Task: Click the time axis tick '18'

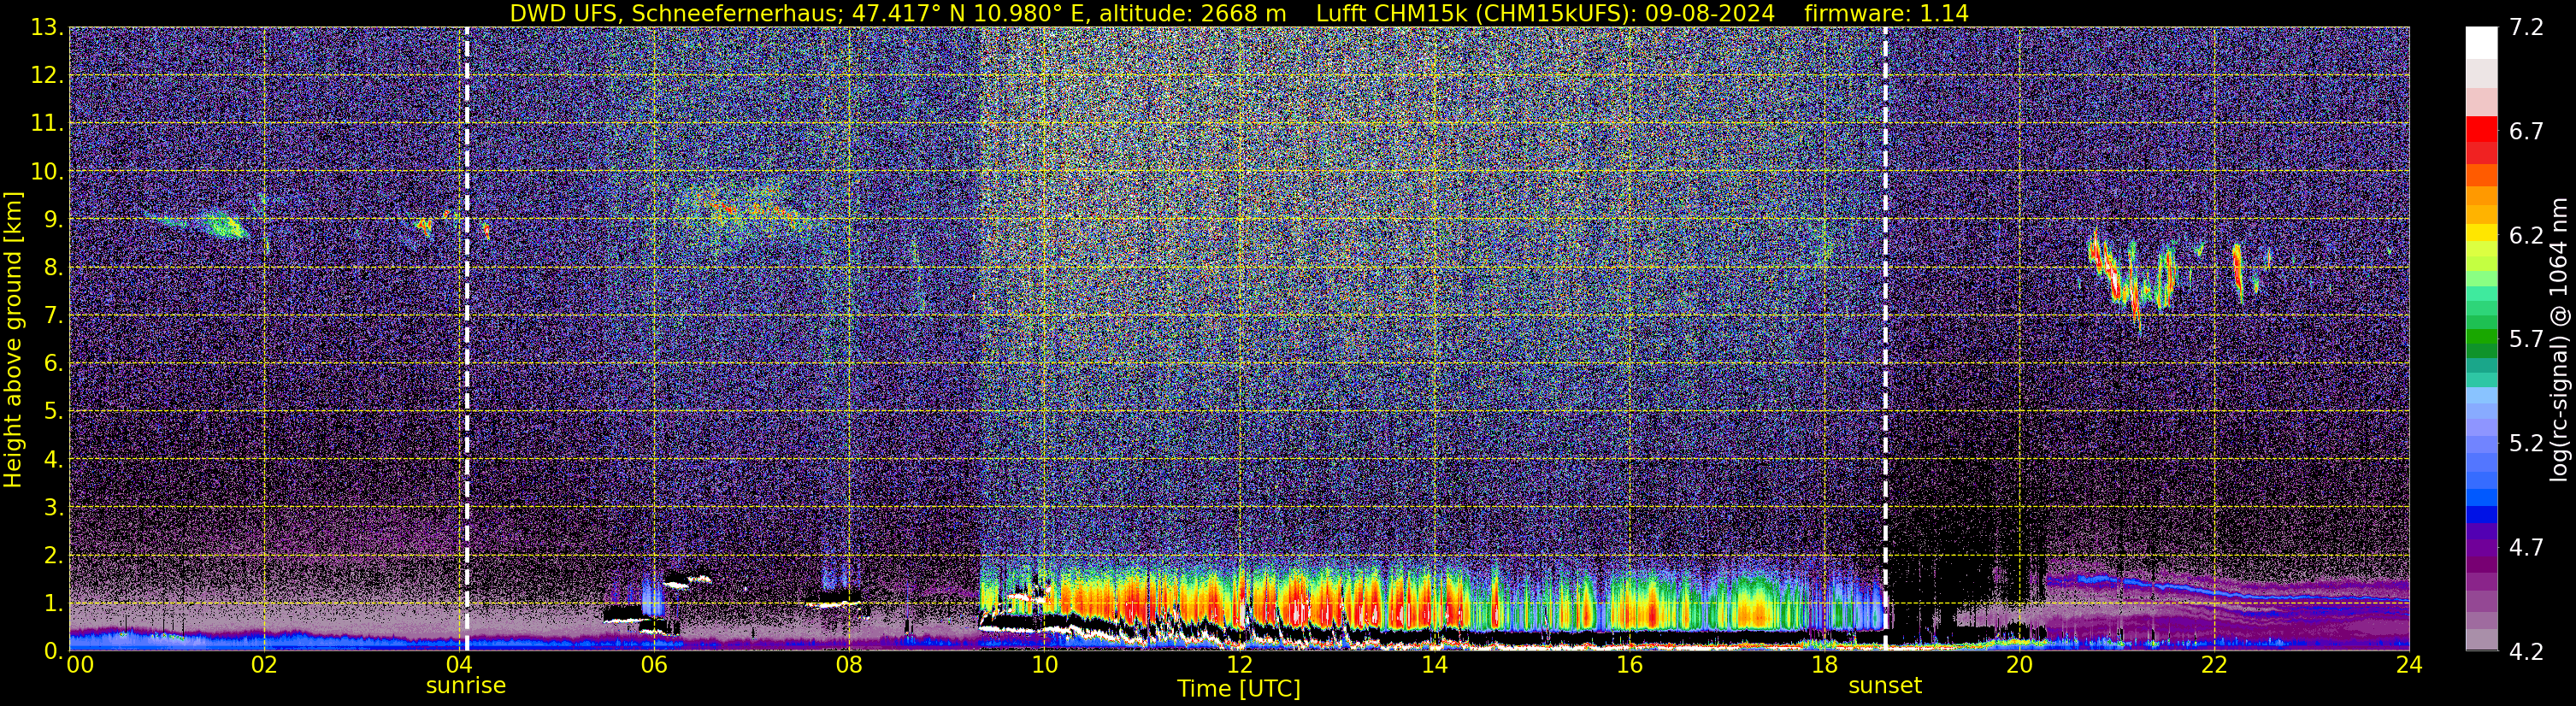Action: 1824,665
